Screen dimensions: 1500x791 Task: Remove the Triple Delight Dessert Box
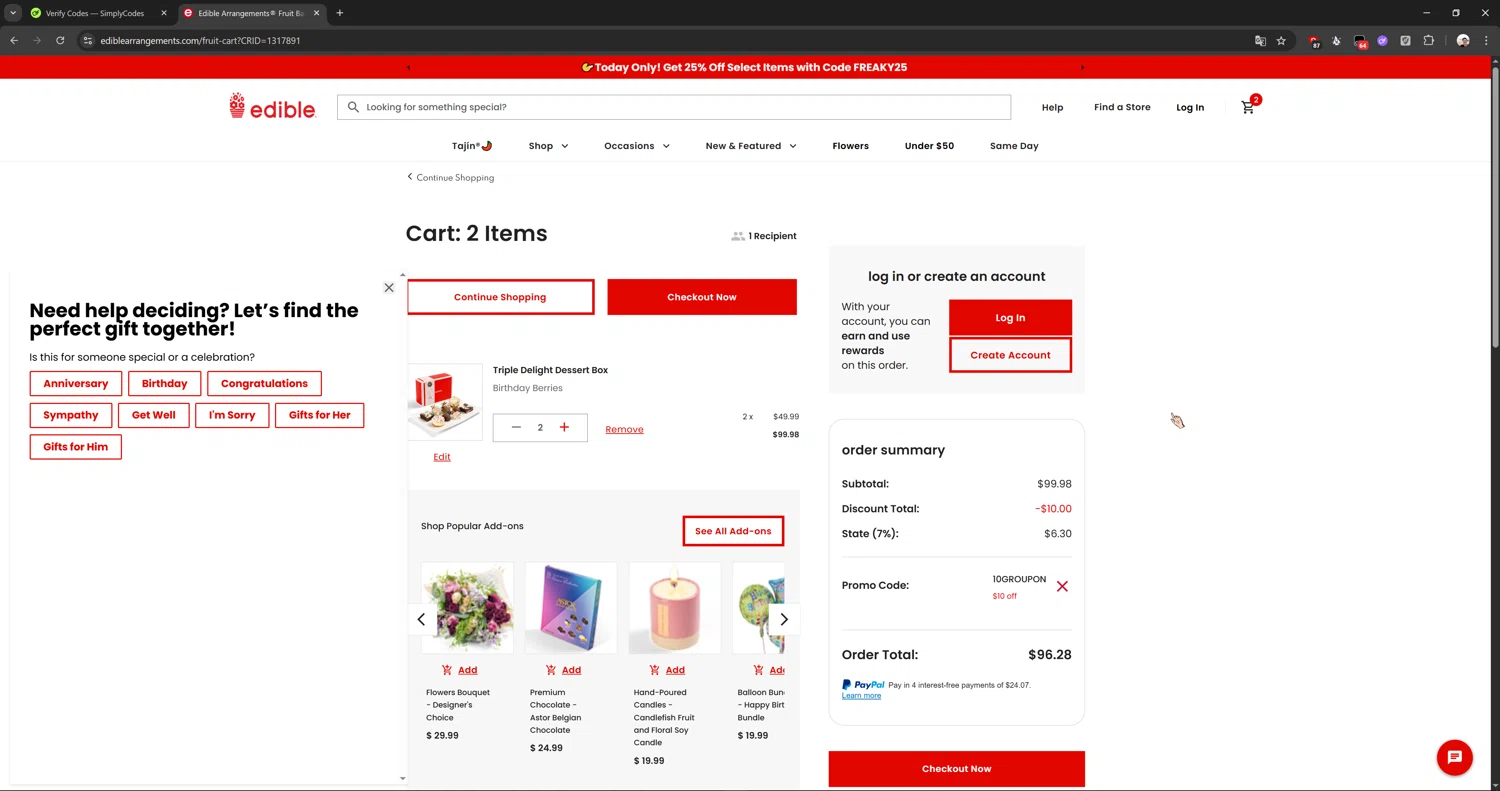pyautogui.click(x=624, y=429)
